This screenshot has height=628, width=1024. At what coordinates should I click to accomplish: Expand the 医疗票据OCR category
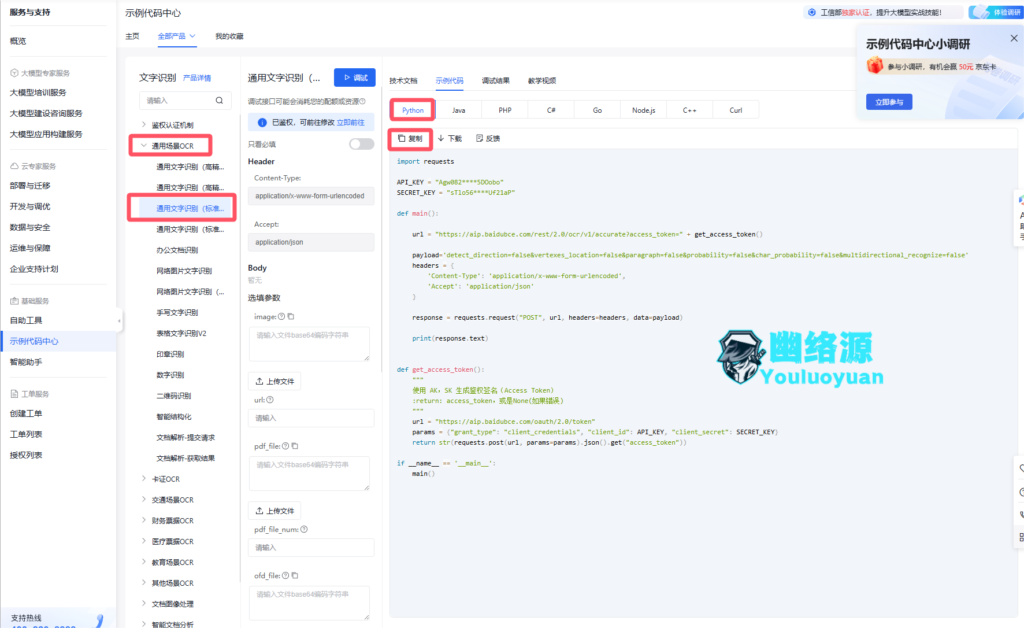pyautogui.click(x=144, y=541)
